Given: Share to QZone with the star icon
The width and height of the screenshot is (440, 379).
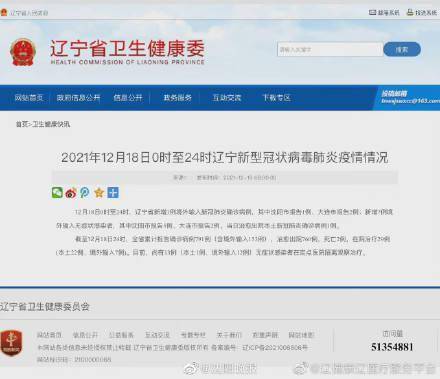Looking at the screenshot, I should 99,193.
